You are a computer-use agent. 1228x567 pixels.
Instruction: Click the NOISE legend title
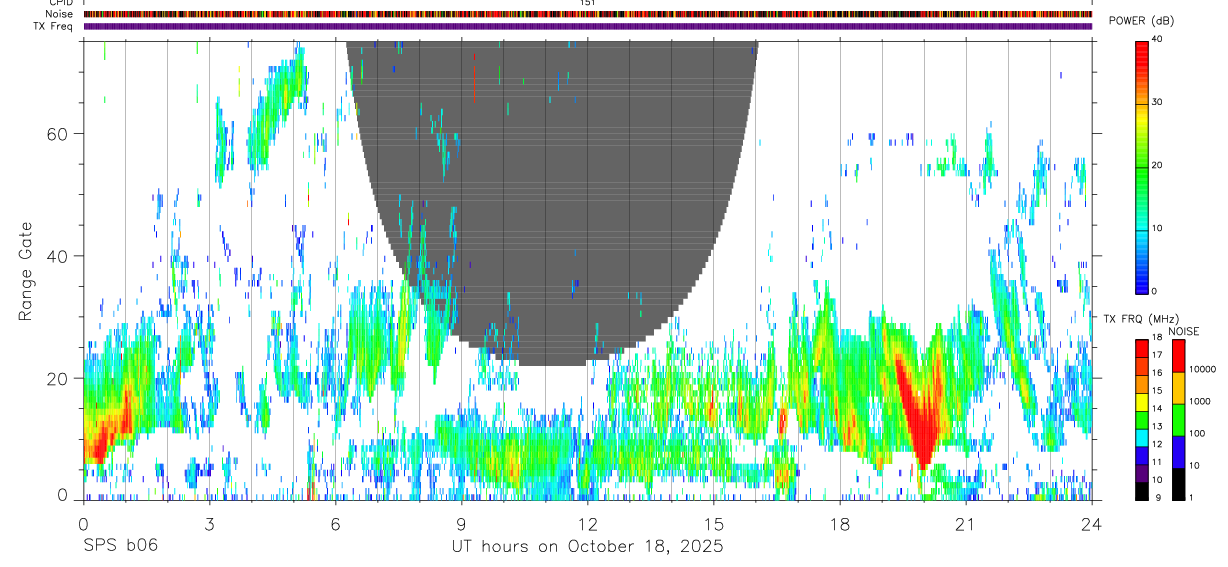(x=1184, y=331)
